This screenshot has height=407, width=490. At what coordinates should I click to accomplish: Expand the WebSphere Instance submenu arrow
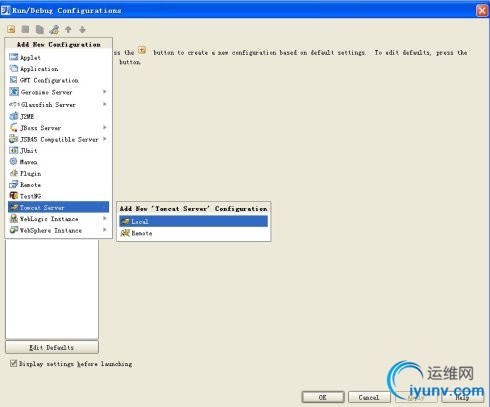[x=105, y=230]
